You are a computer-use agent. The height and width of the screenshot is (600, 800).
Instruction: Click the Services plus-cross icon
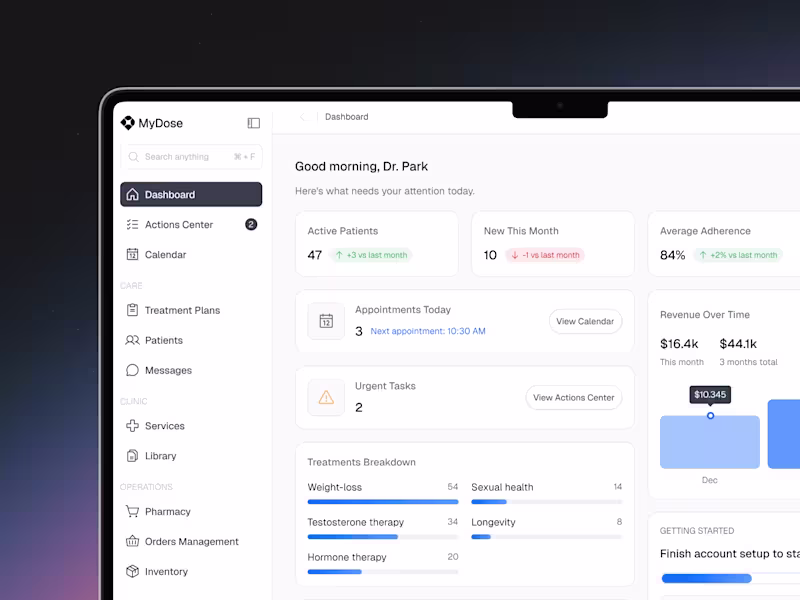click(x=132, y=426)
